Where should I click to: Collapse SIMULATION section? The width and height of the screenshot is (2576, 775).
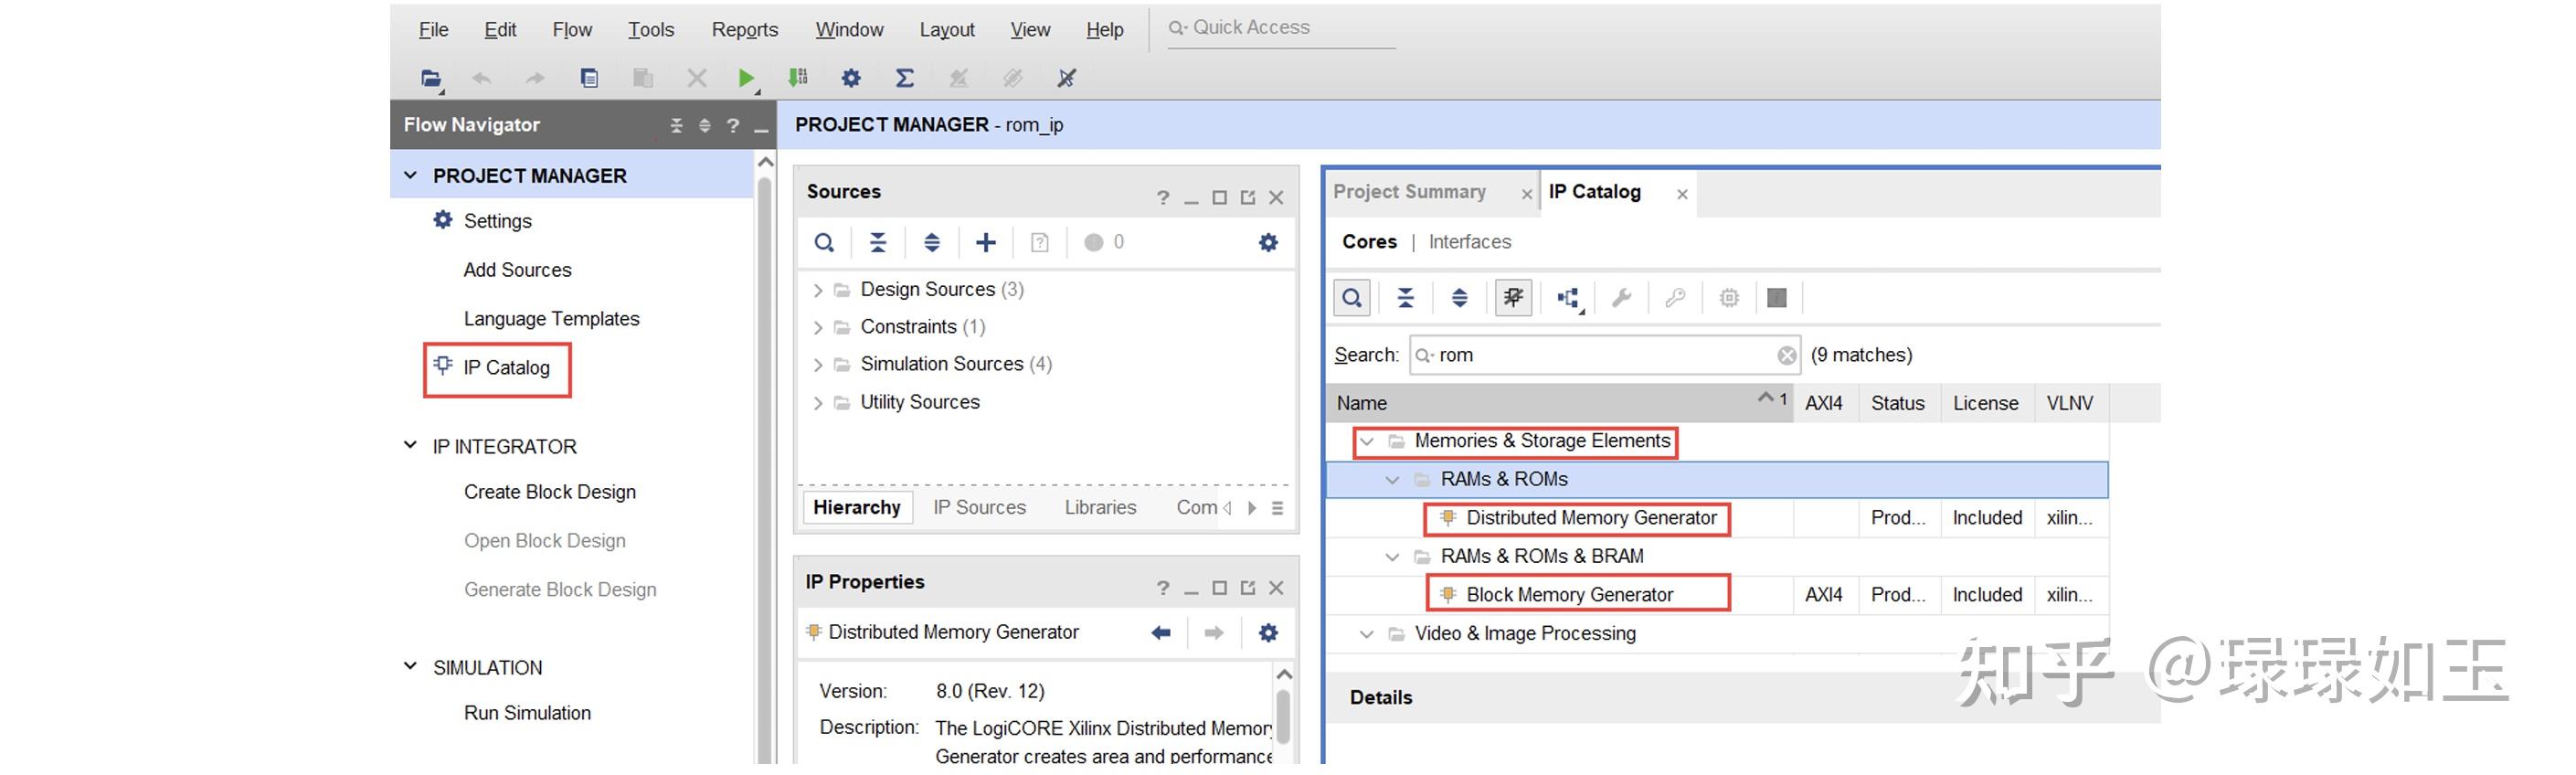tap(410, 667)
